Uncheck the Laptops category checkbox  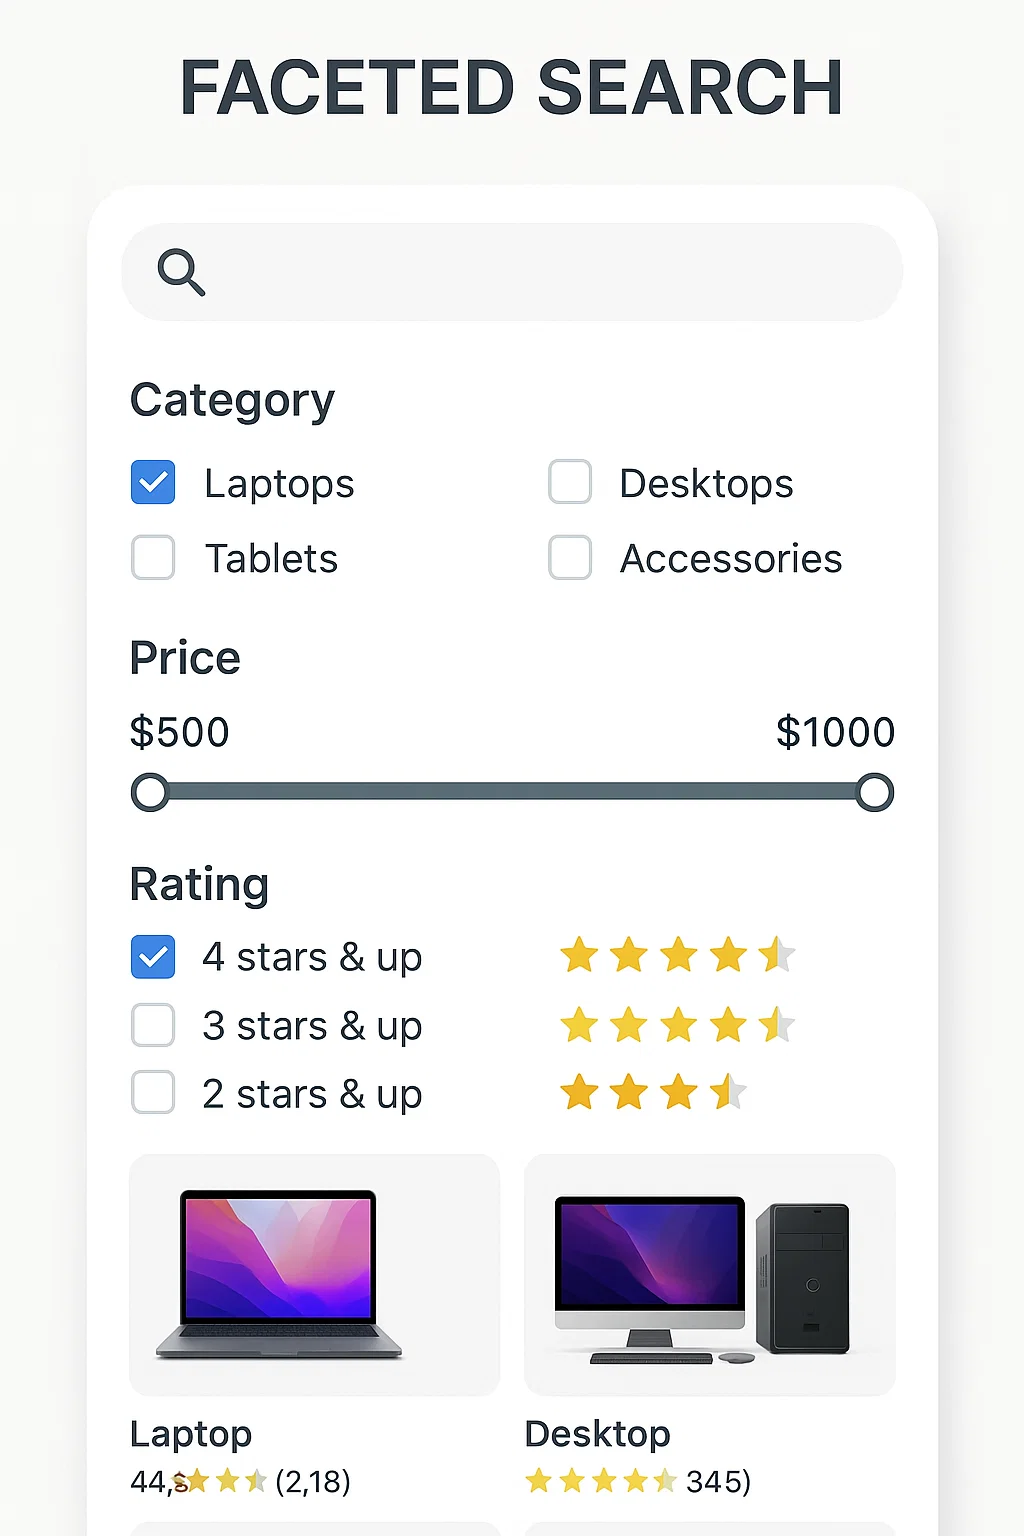pos(153,482)
